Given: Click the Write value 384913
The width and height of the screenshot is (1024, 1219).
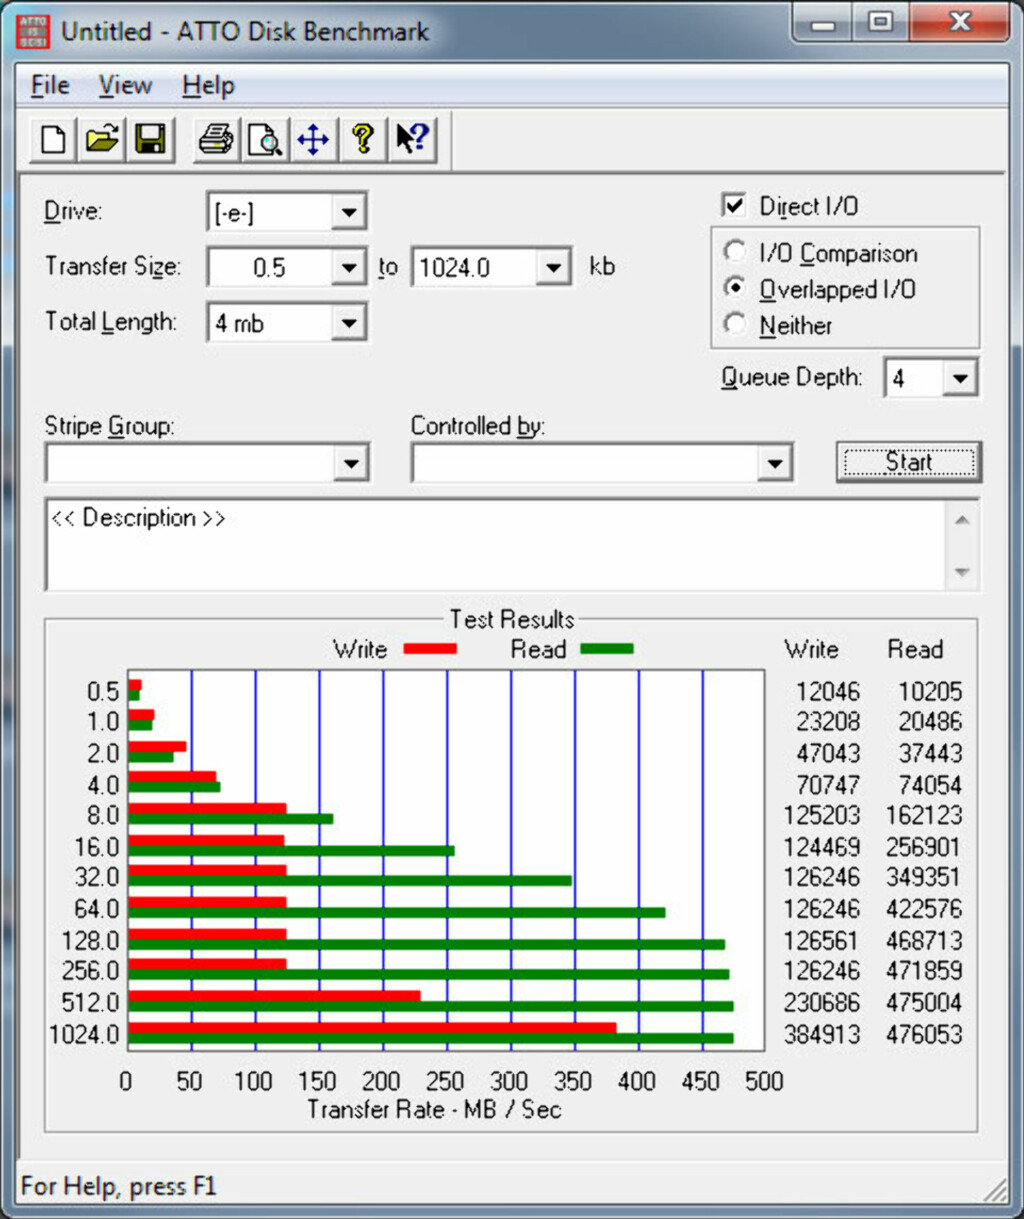Looking at the screenshot, I should 822,1034.
